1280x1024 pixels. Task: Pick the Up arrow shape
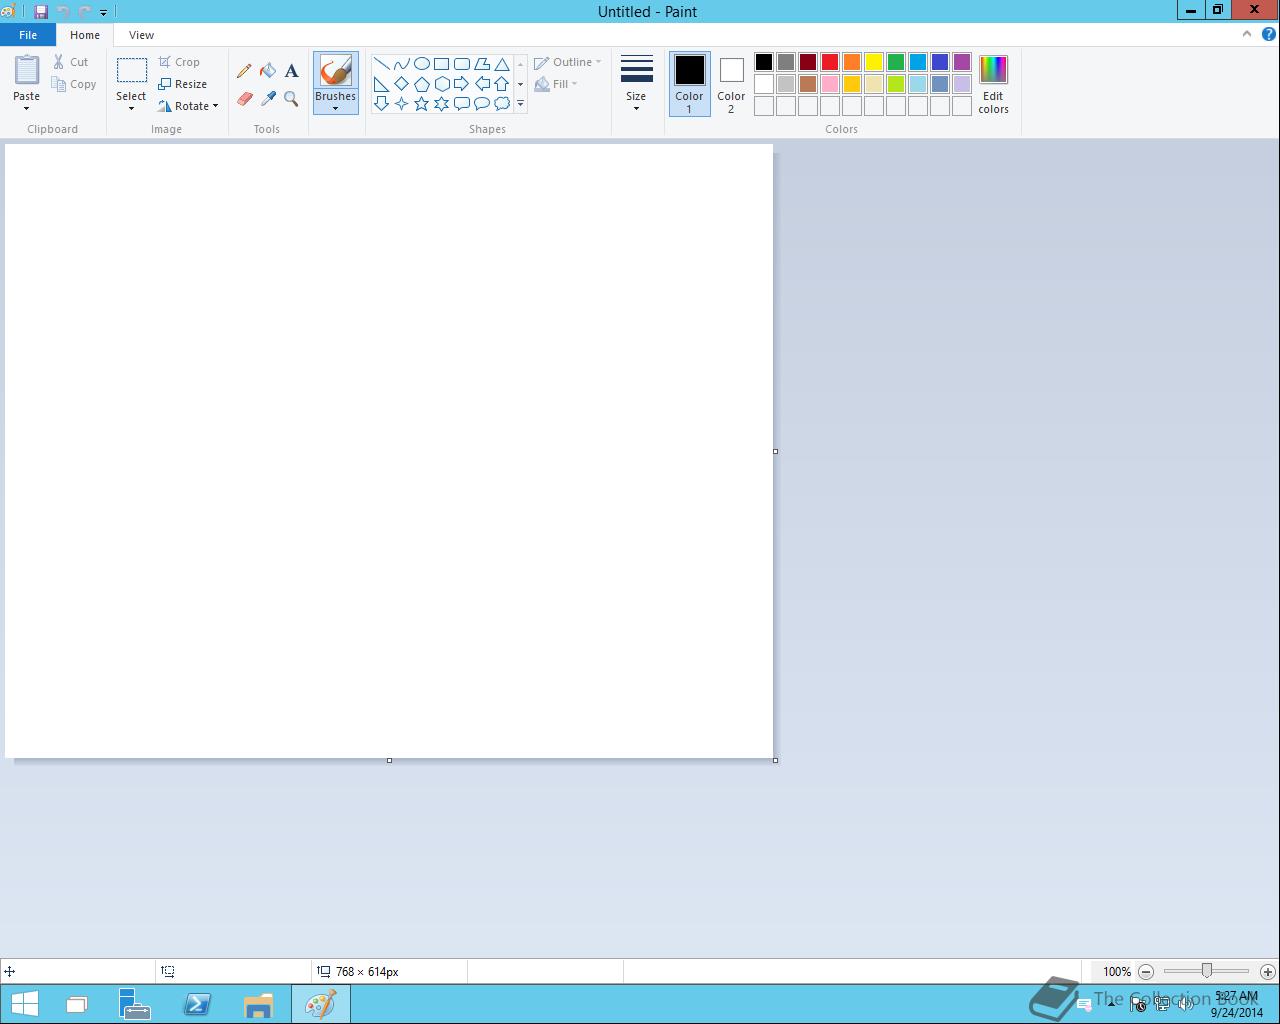502,83
